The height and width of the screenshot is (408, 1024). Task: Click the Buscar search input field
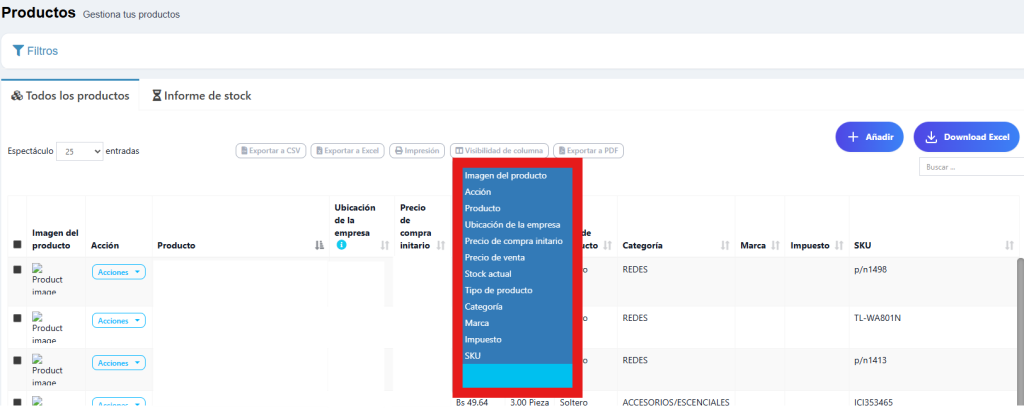[970, 167]
